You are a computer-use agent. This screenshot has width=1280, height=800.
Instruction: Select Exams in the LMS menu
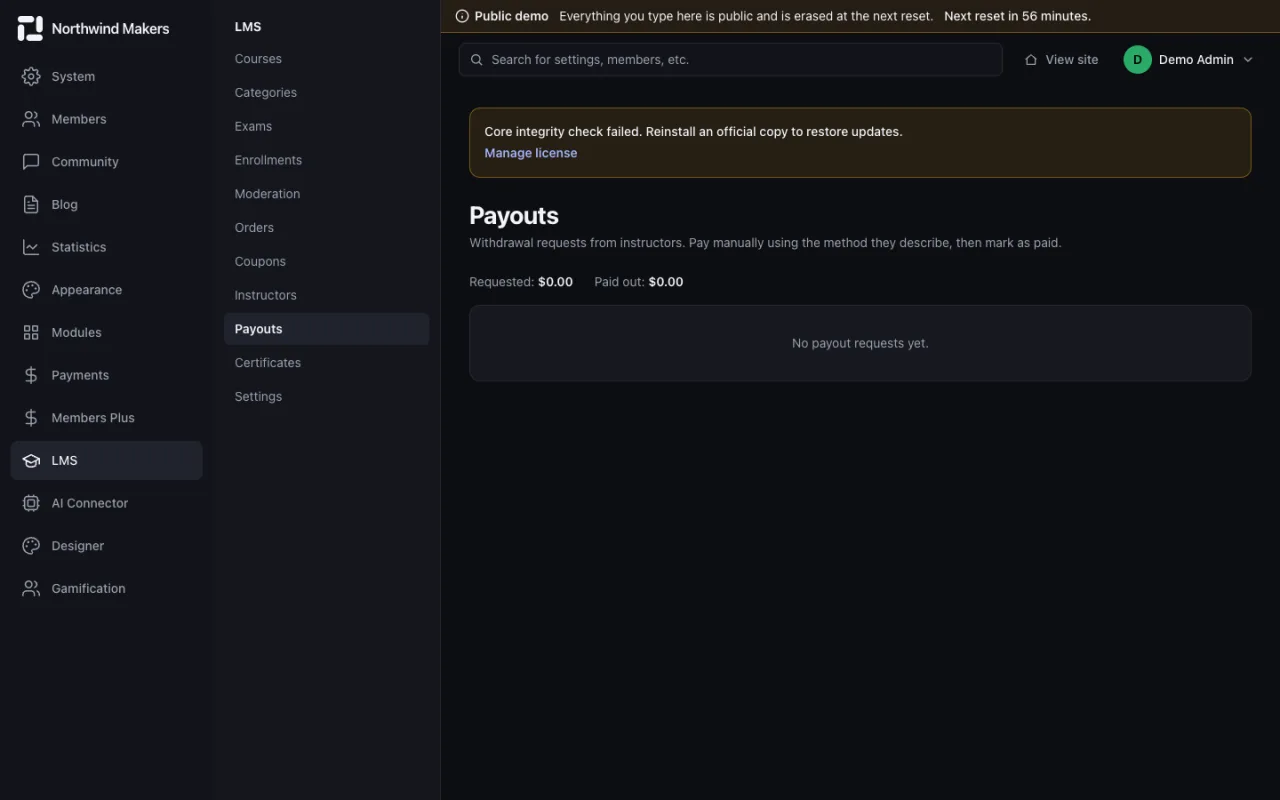tap(326, 126)
